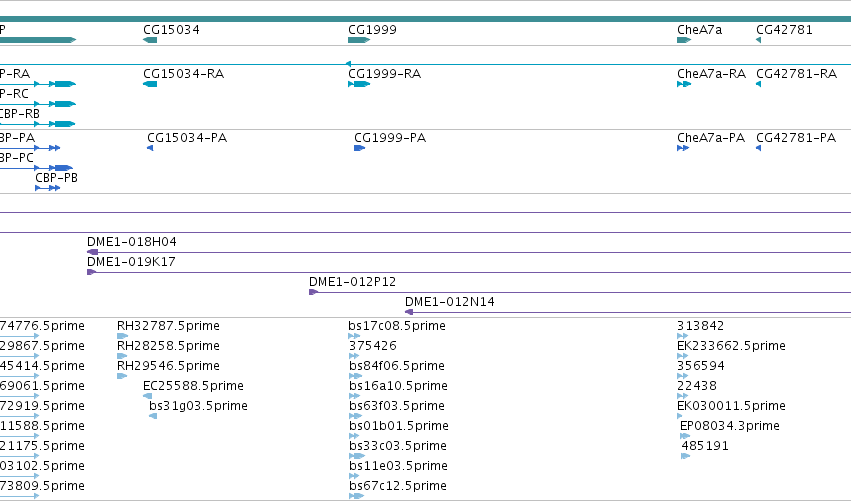This screenshot has height=501, width=851.
Task: Click the DME1-018H04 clone arrow end
Action: (93, 252)
